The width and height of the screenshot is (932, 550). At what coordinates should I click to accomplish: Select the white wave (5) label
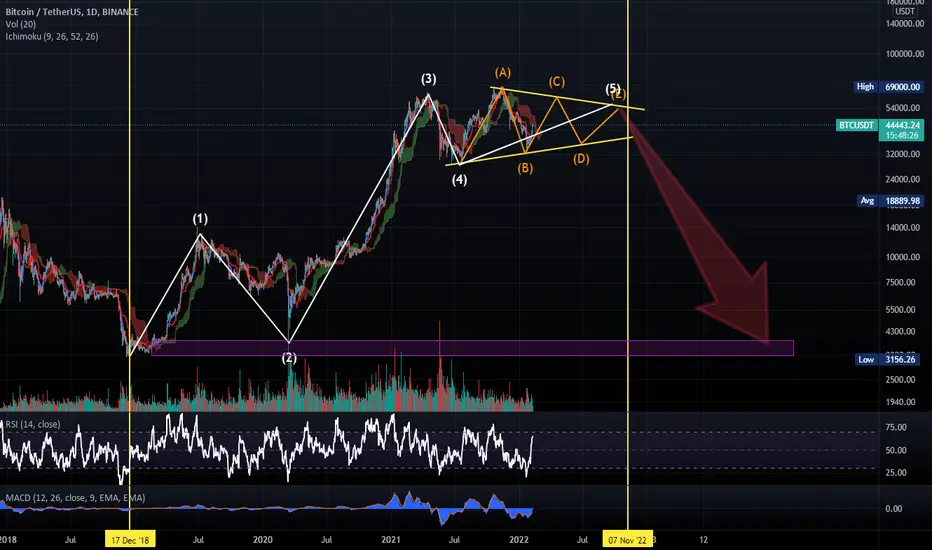[x=613, y=89]
